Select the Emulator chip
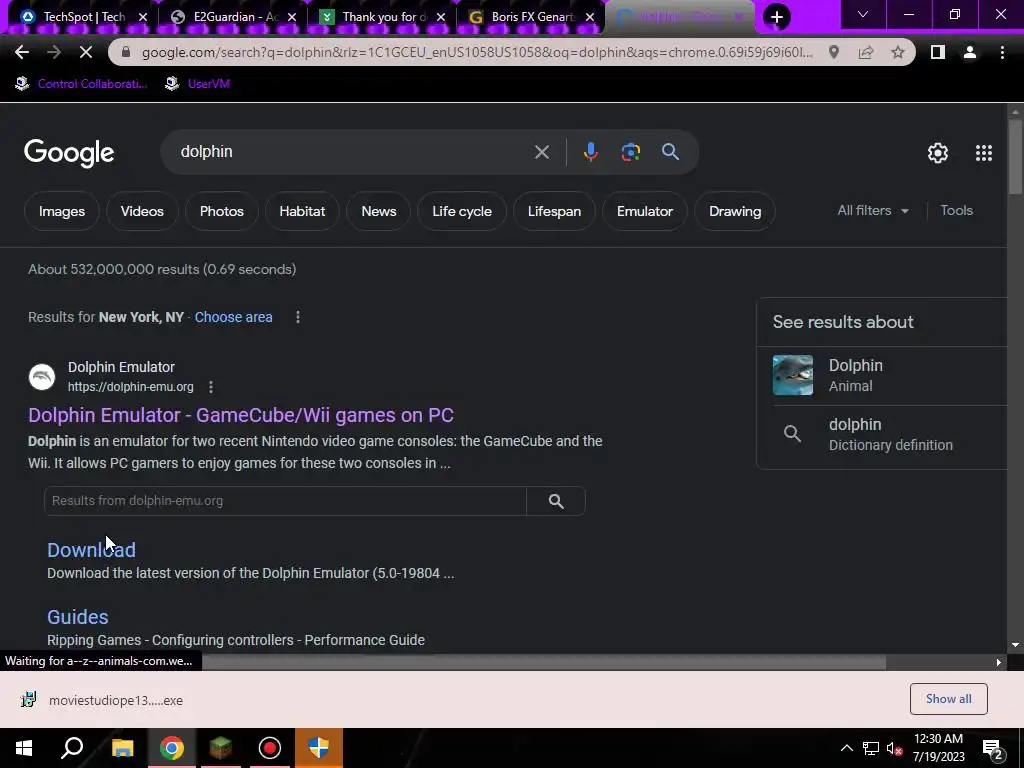This screenshot has width=1024, height=768. tap(645, 212)
